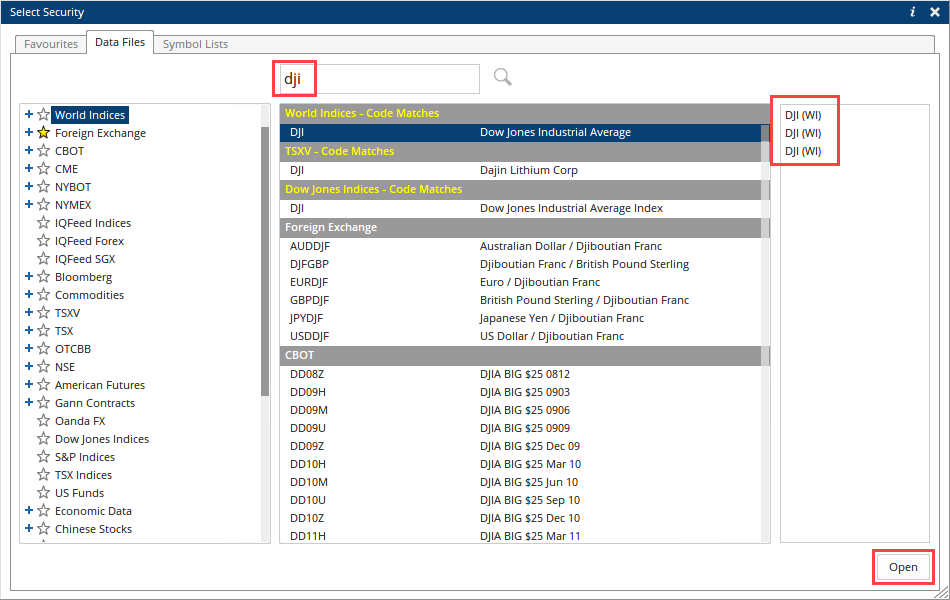950x600 pixels.
Task: Toggle star next to TSXV
Action: click(x=44, y=313)
